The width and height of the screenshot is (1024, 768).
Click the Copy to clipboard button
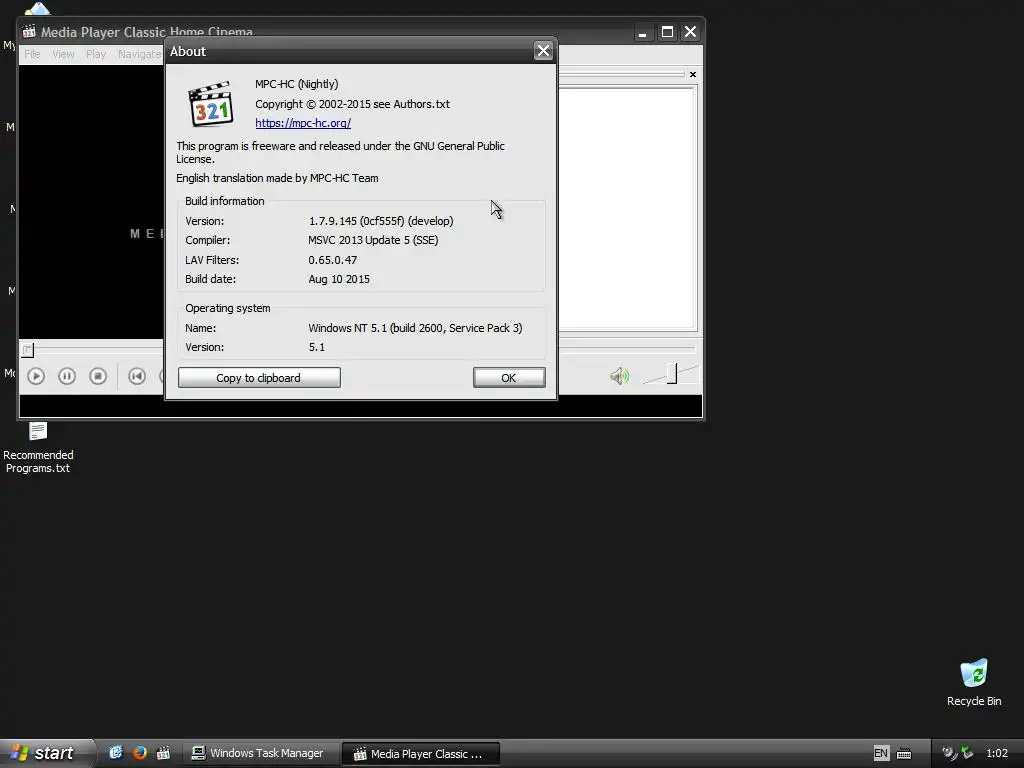pyautogui.click(x=259, y=377)
